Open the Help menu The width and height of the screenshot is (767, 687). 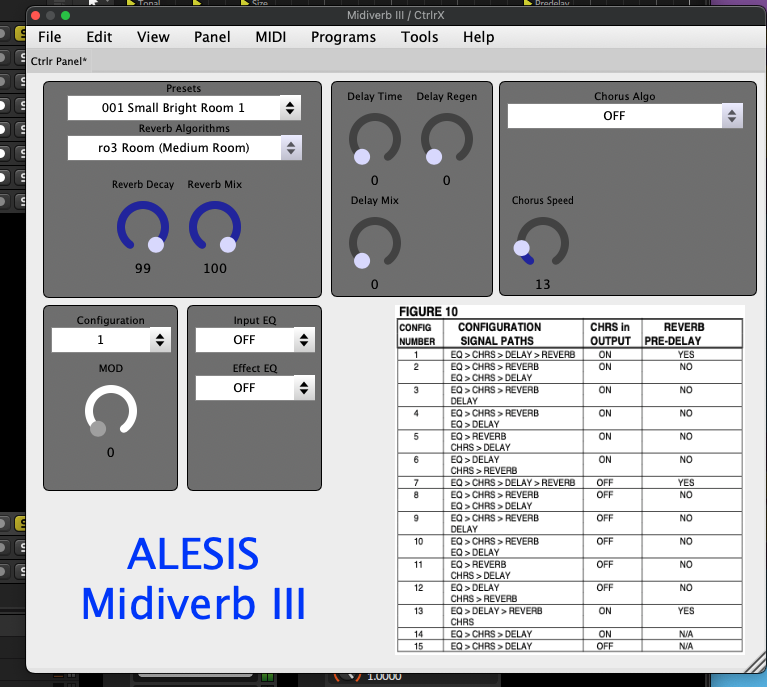pos(478,37)
